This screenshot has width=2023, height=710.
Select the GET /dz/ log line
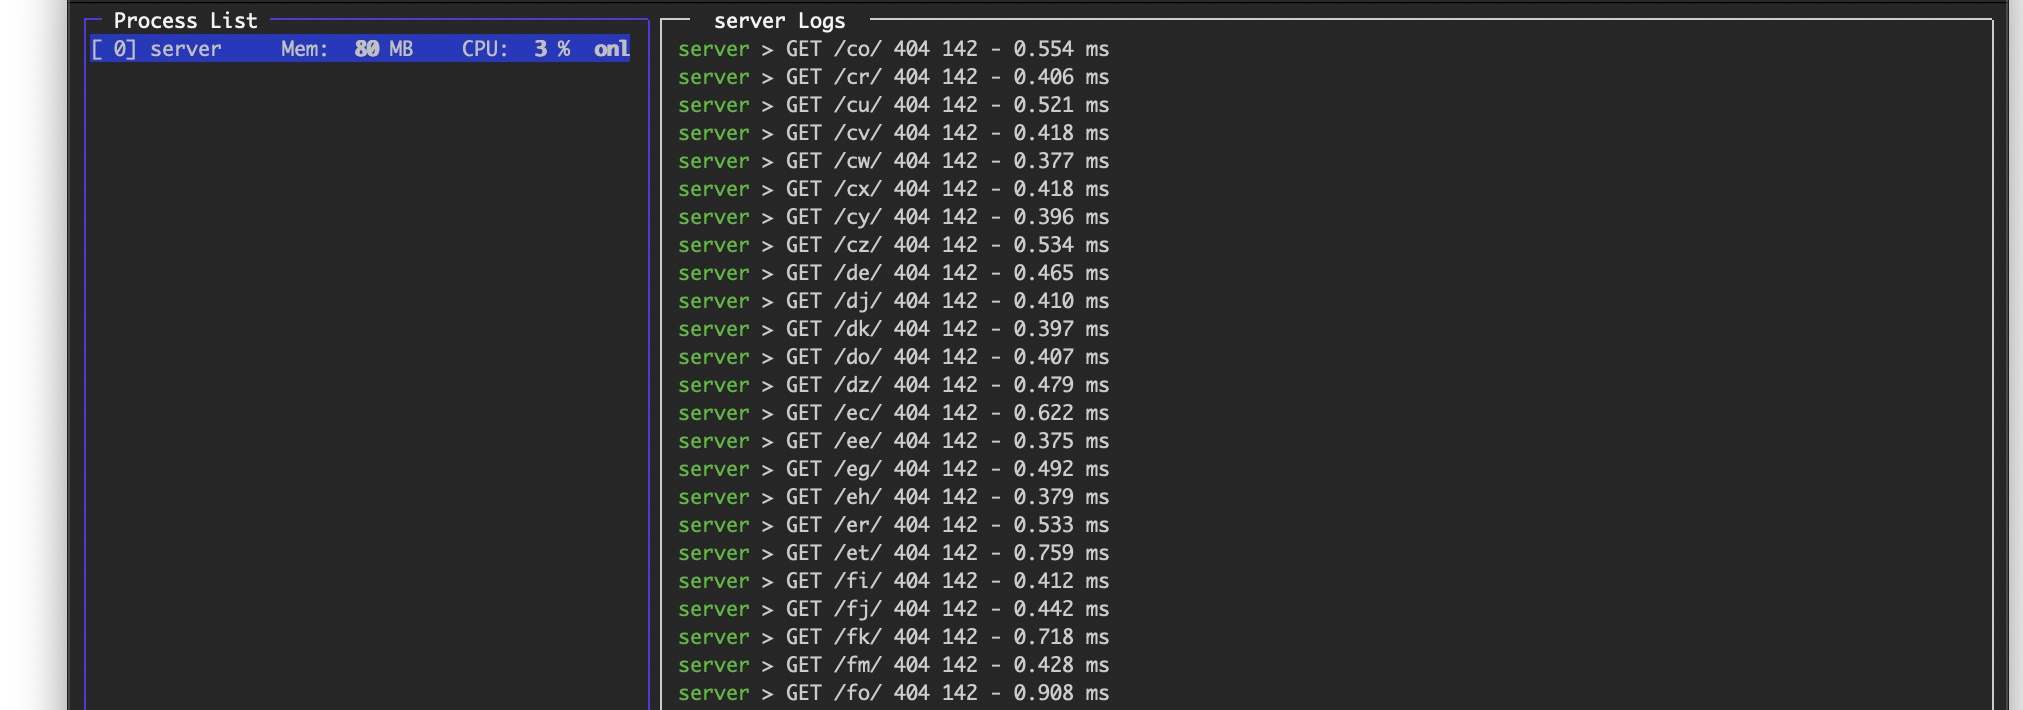tap(893, 385)
